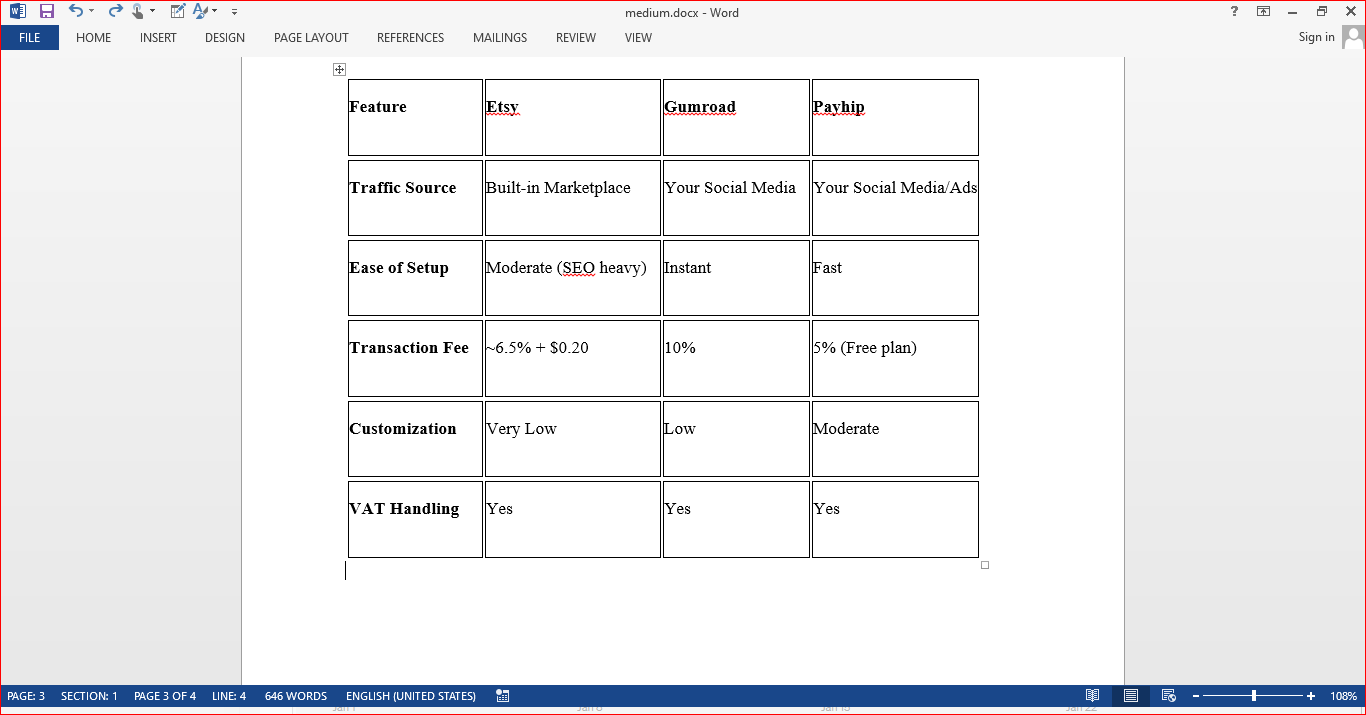Viewport: 1366px width, 715px height.
Task: Click PAGE 3 OF 4 status indicator
Action: tap(165, 696)
